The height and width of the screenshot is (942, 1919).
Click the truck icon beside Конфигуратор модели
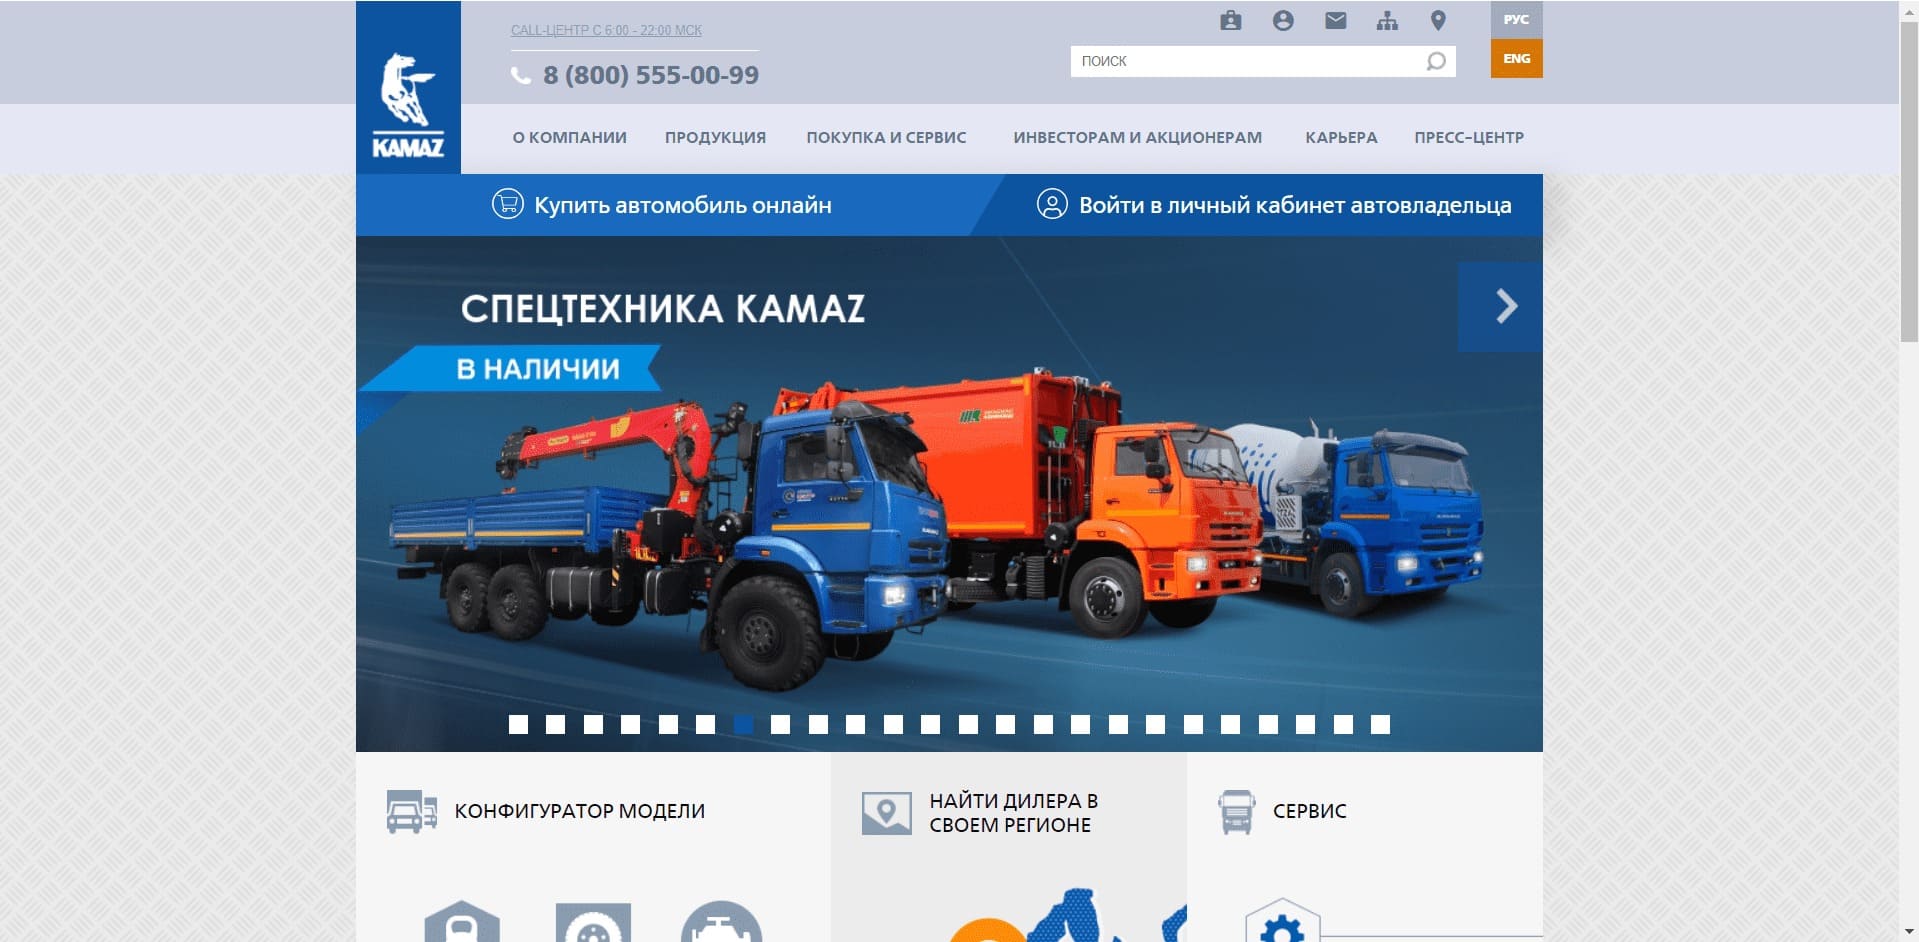(x=411, y=811)
